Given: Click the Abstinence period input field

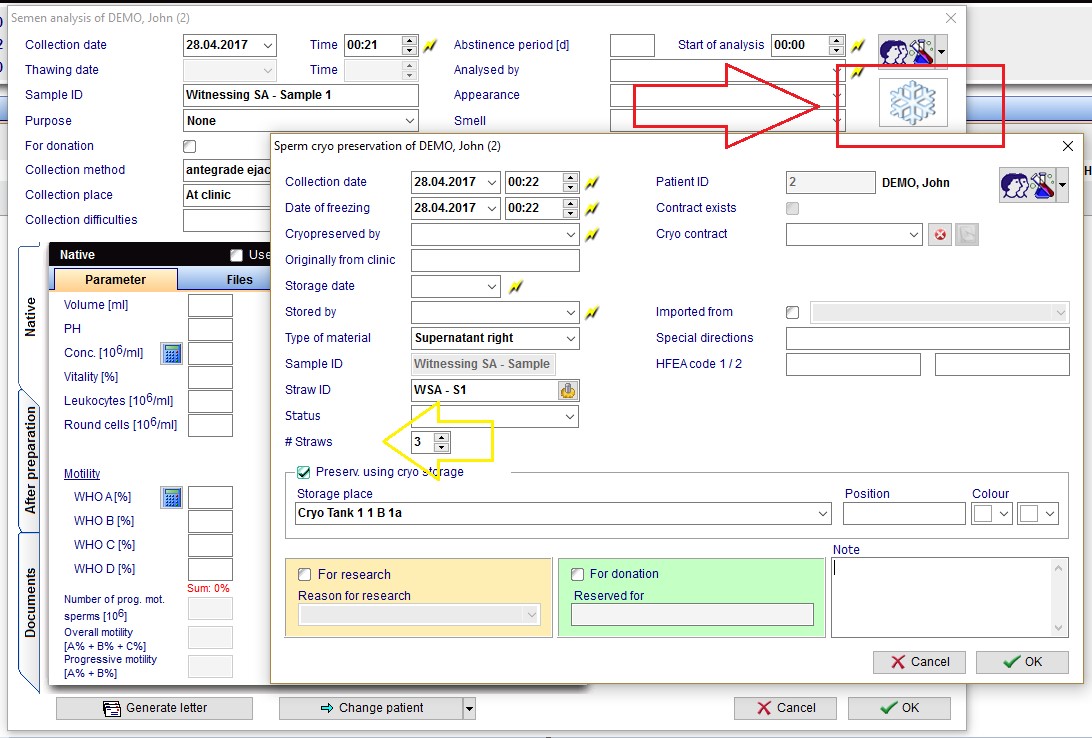Looking at the screenshot, I should (632, 45).
